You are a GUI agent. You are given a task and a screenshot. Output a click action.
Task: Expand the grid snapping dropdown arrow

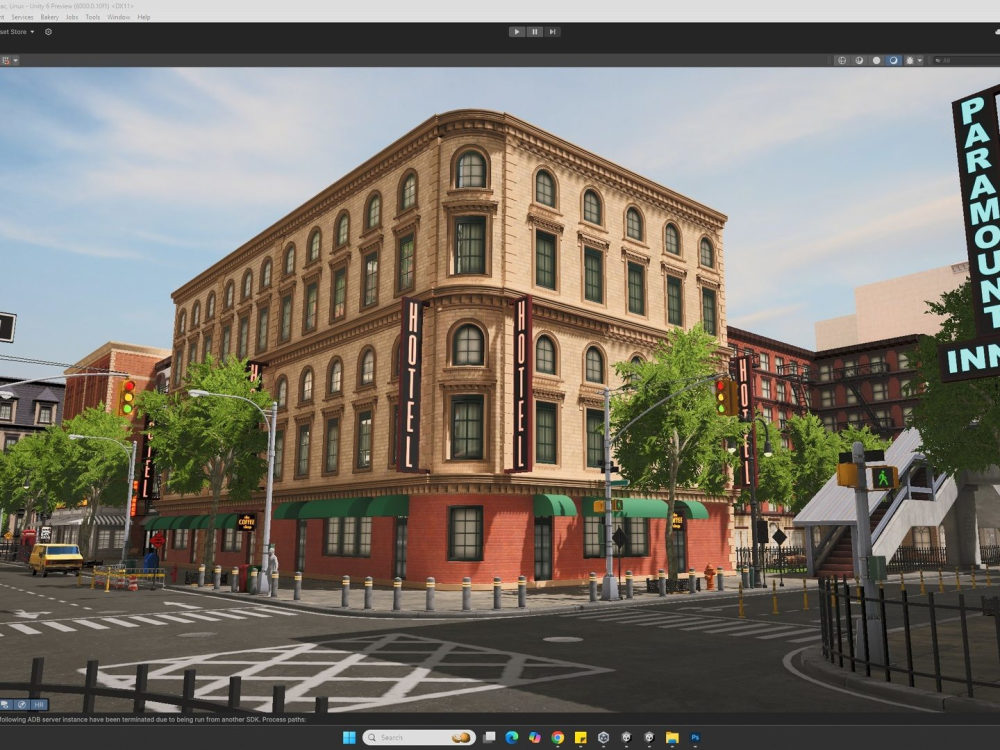pyautogui.click(x=15, y=61)
